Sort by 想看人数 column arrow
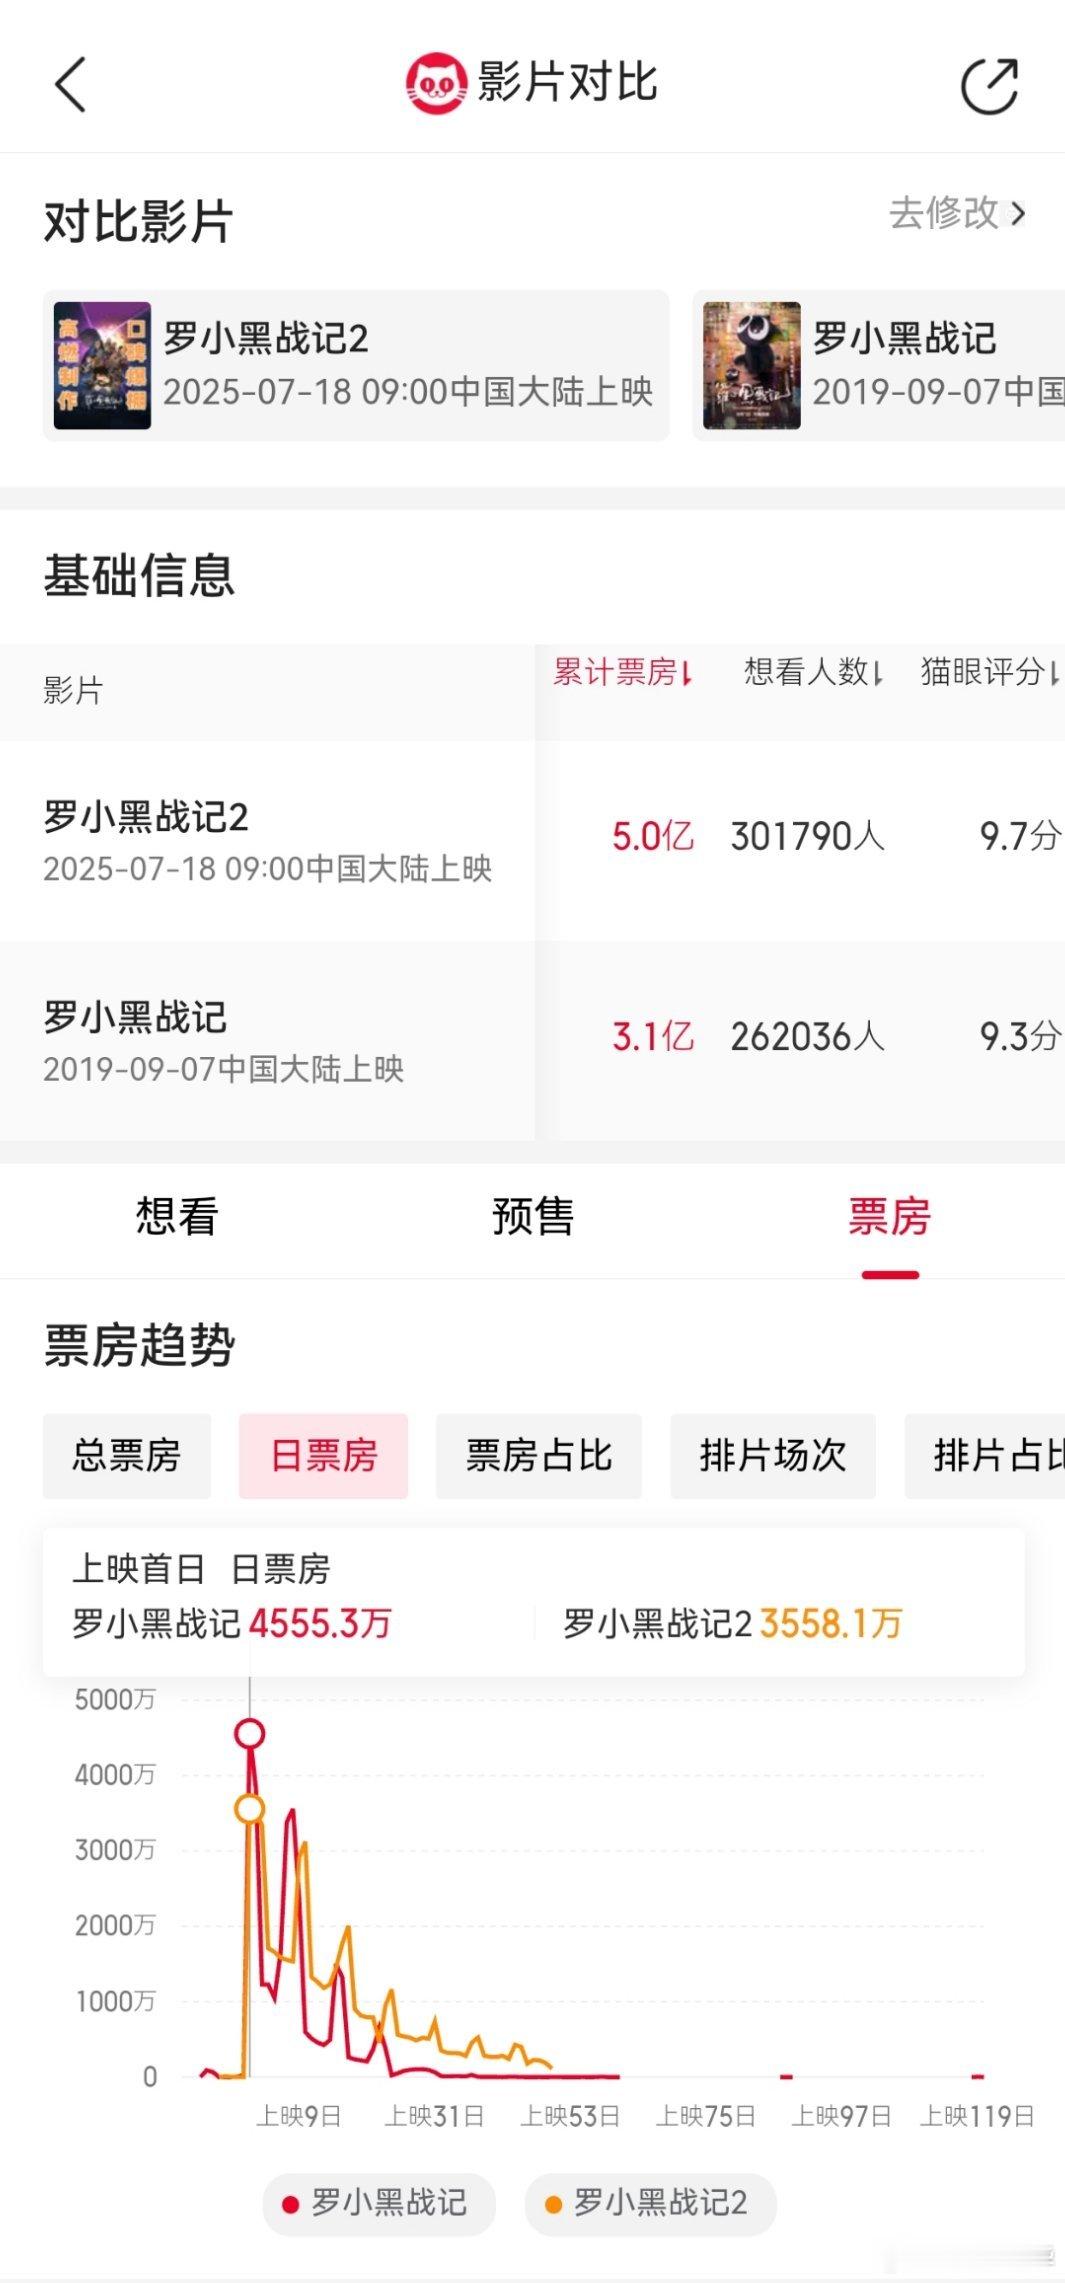 pos(878,673)
